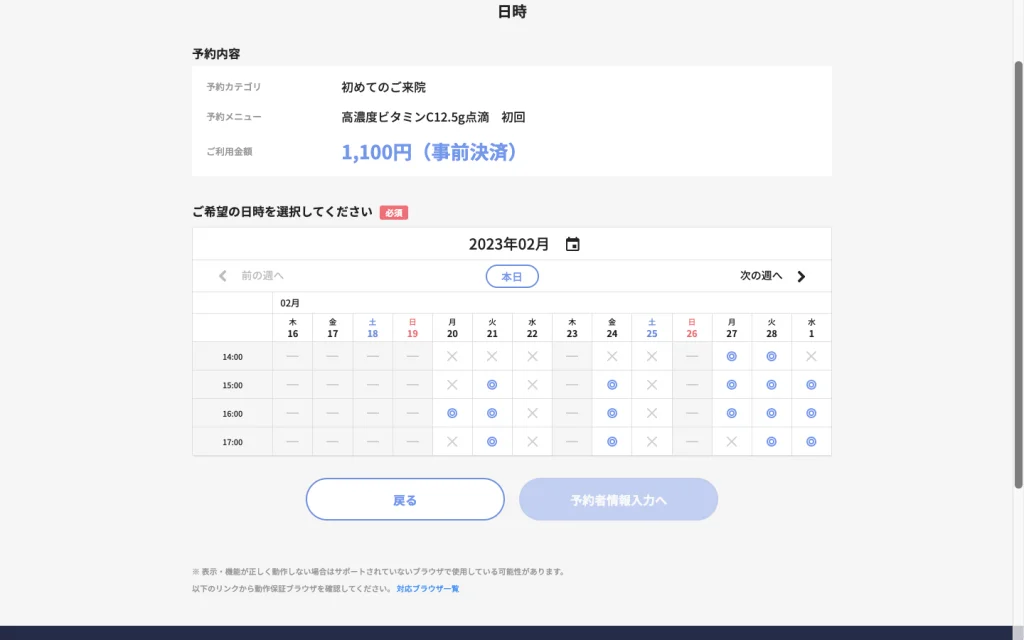Select the 14:00 slot on Tuesday 28
Screen dimensions: 1024x640
[x=771, y=357]
